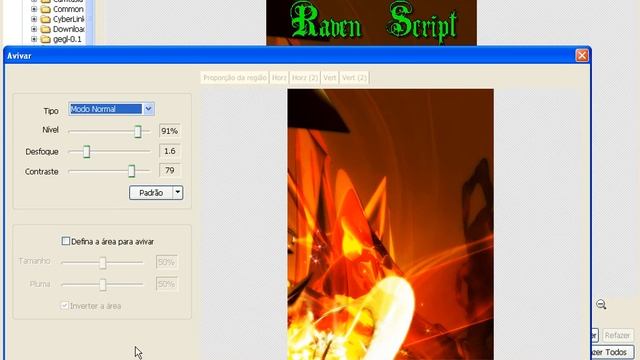This screenshot has height=360, width=640.
Task: Edit the Contraste value field showing 79
Action: point(169,170)
